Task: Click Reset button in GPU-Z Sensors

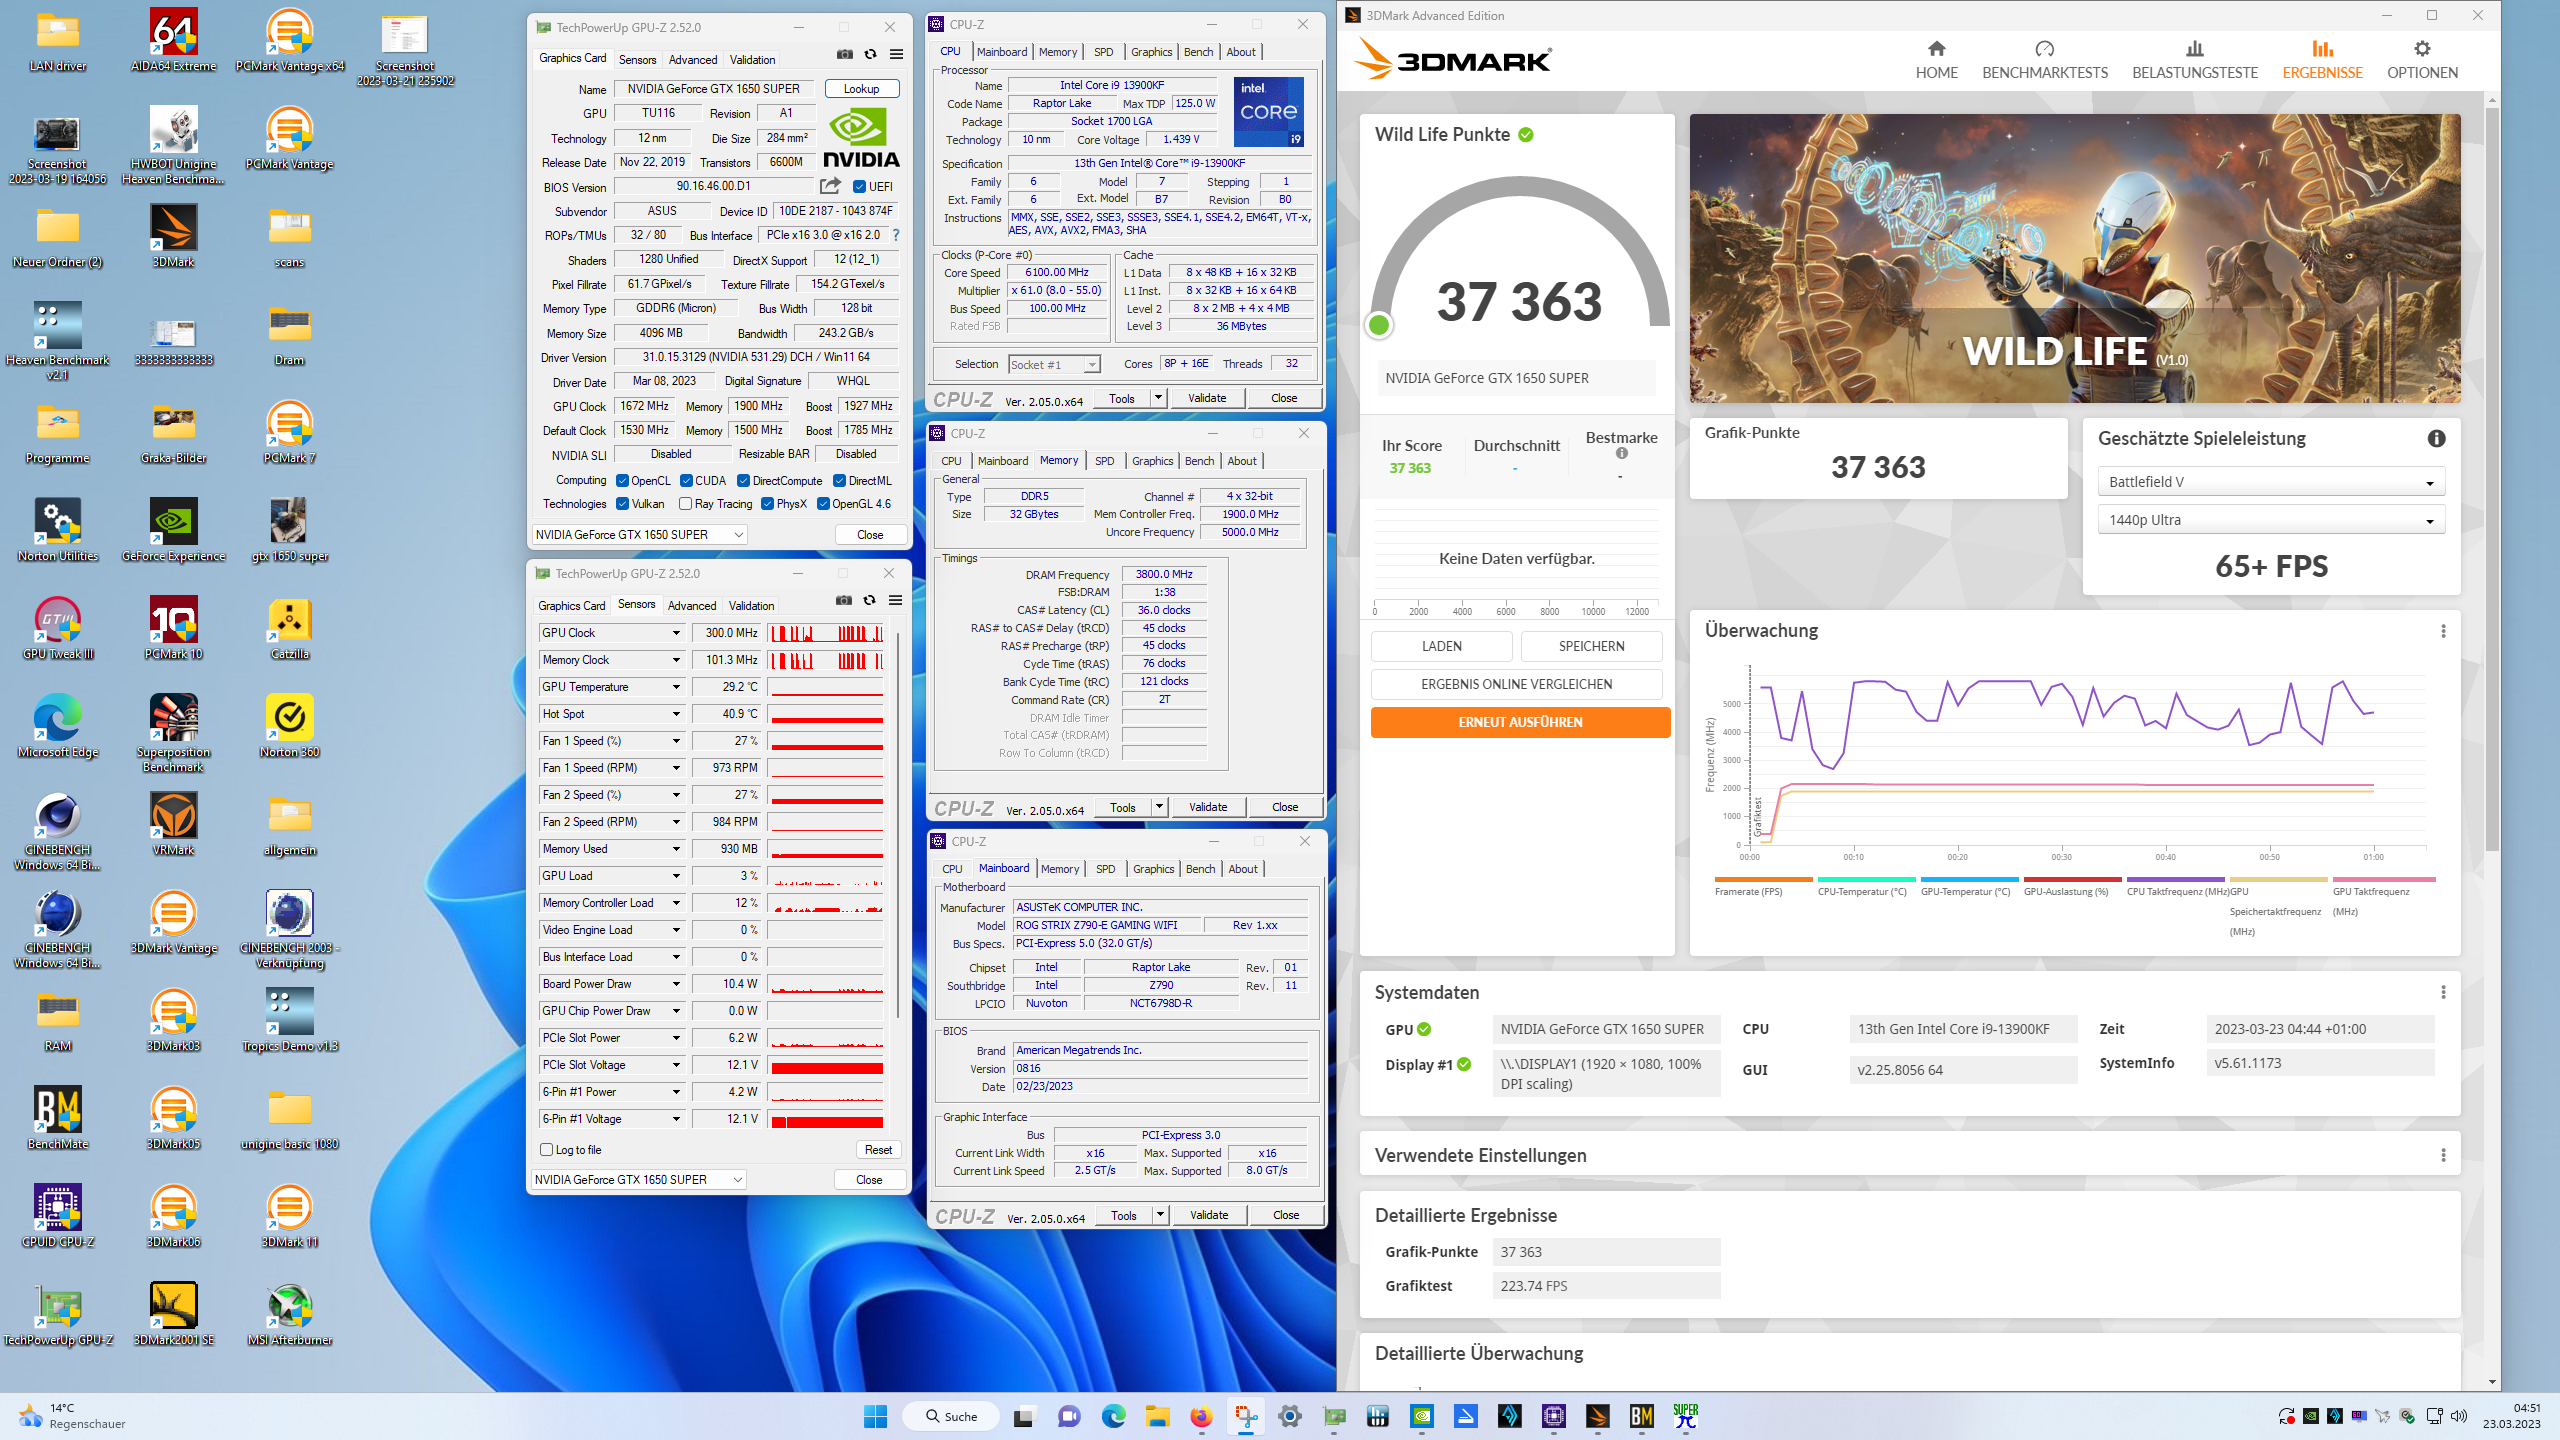Action: (x=878, y=1150)
